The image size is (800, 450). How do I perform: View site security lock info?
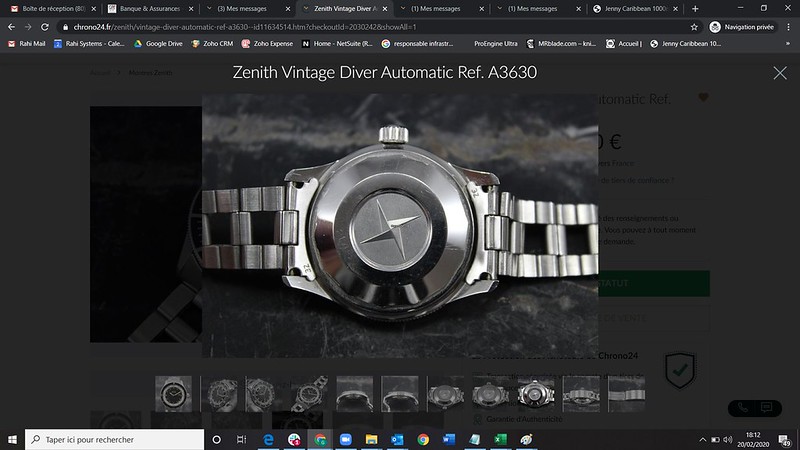coord(65,27)
